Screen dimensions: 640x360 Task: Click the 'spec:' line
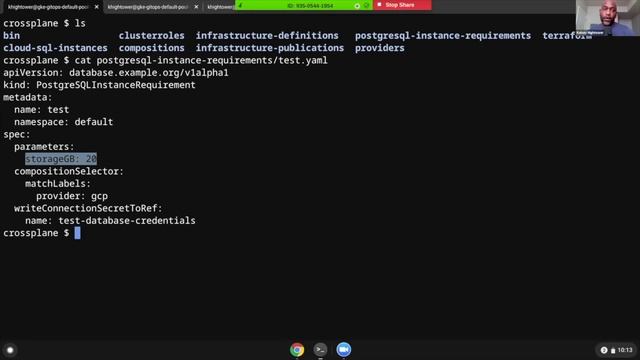pyautogui.click(x=17, y=134)
